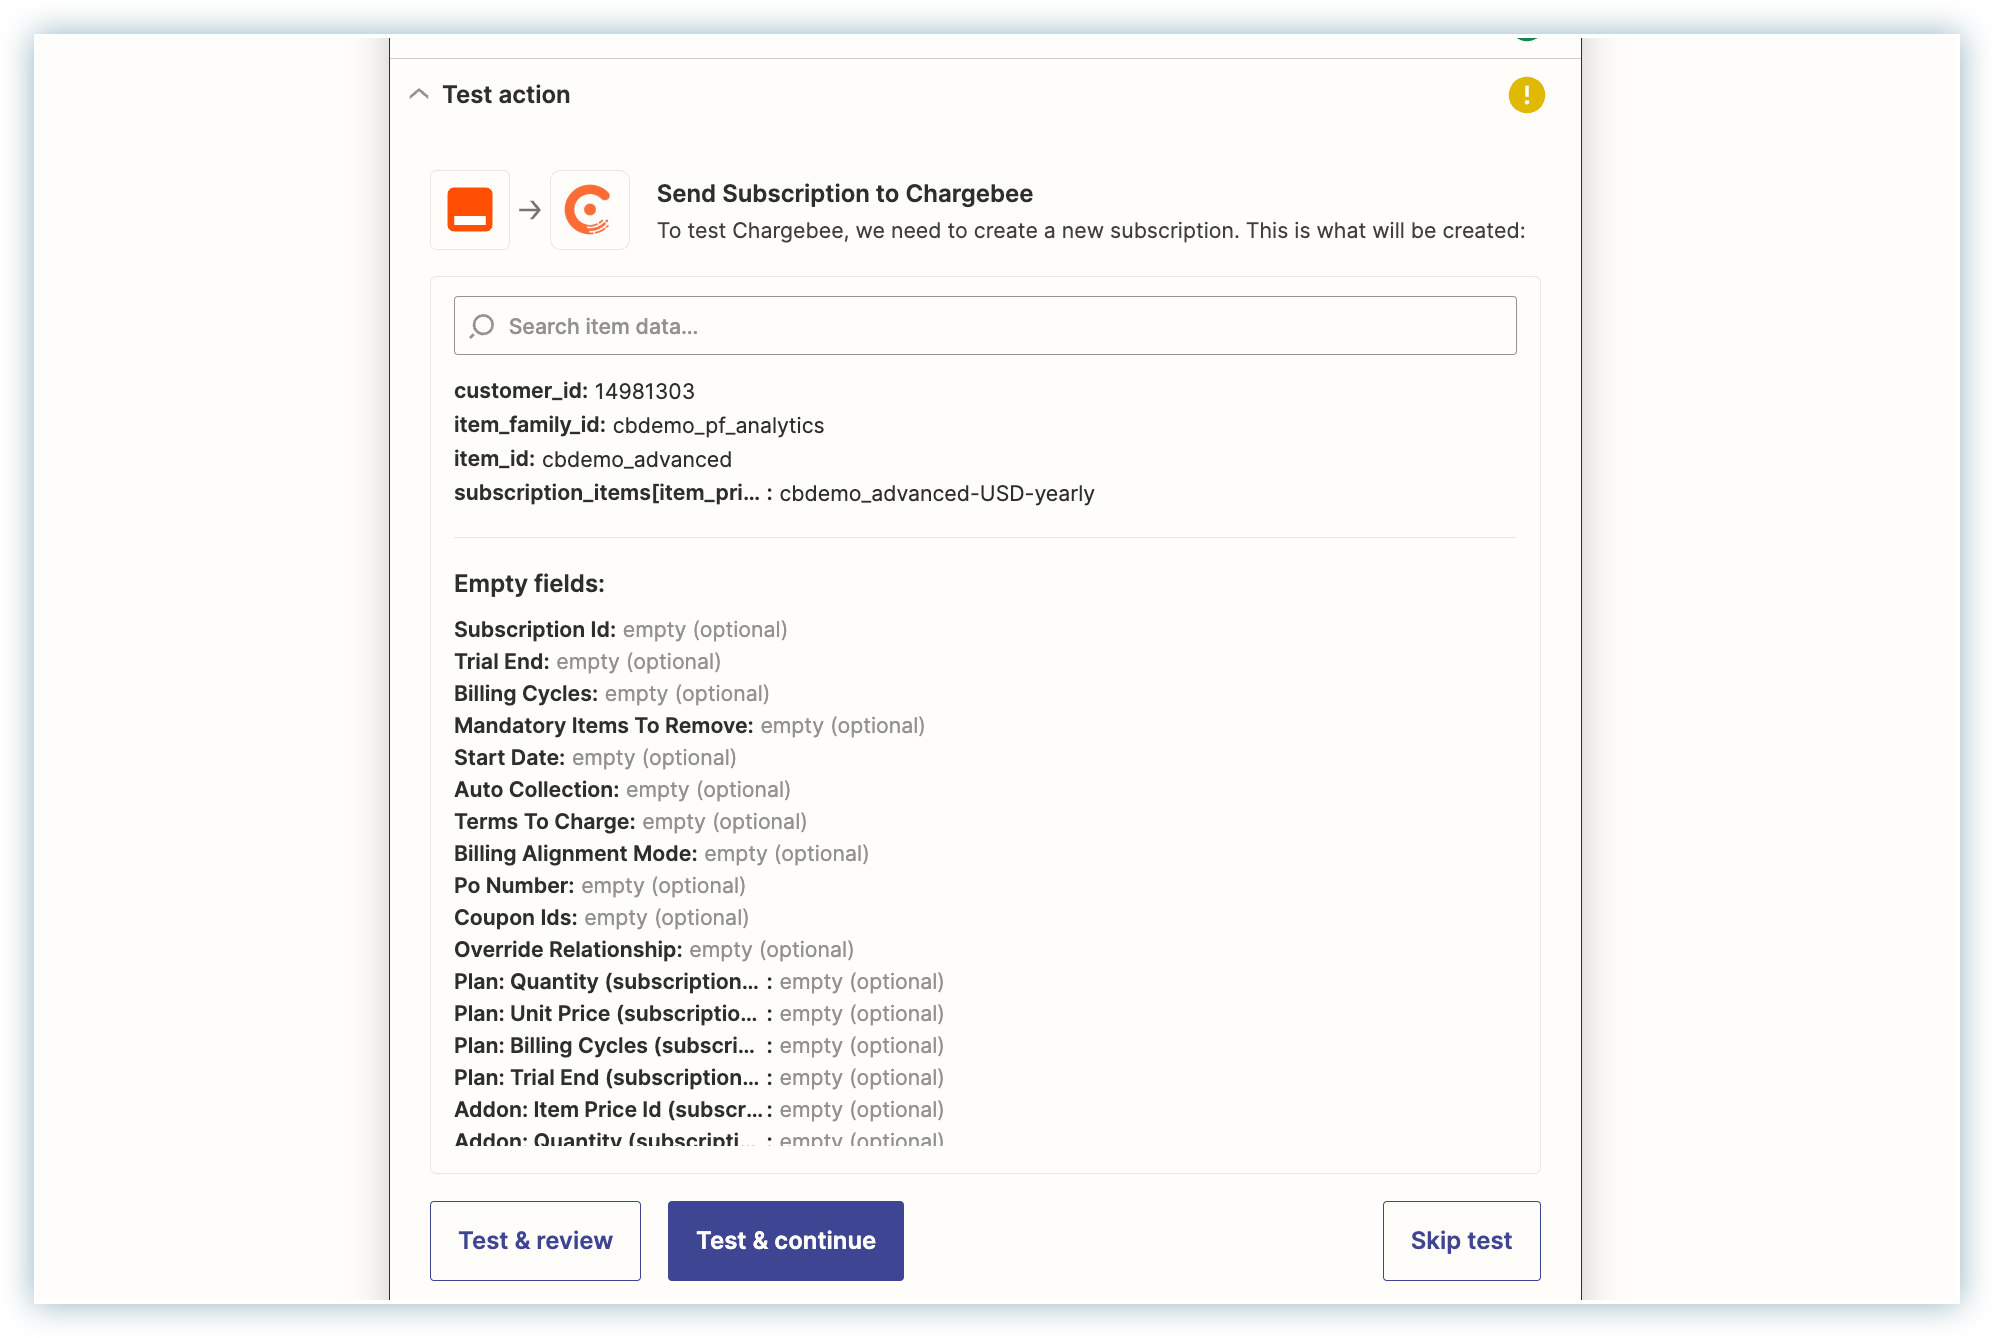Click the Coupon Ids empty field row
Image resolution: width=1994 pixels, height=1338 pixels.
click(x=601, y=918)
